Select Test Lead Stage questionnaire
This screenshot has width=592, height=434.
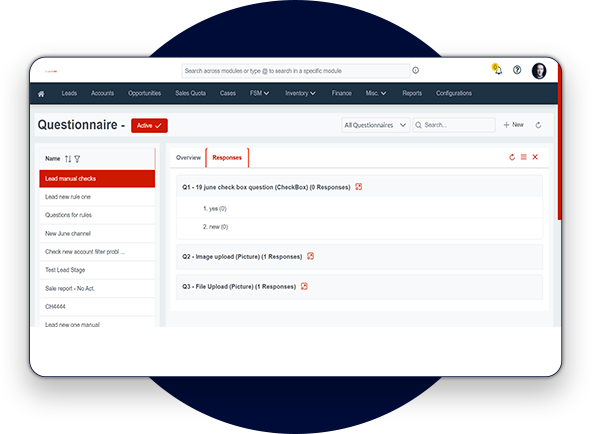97,270
